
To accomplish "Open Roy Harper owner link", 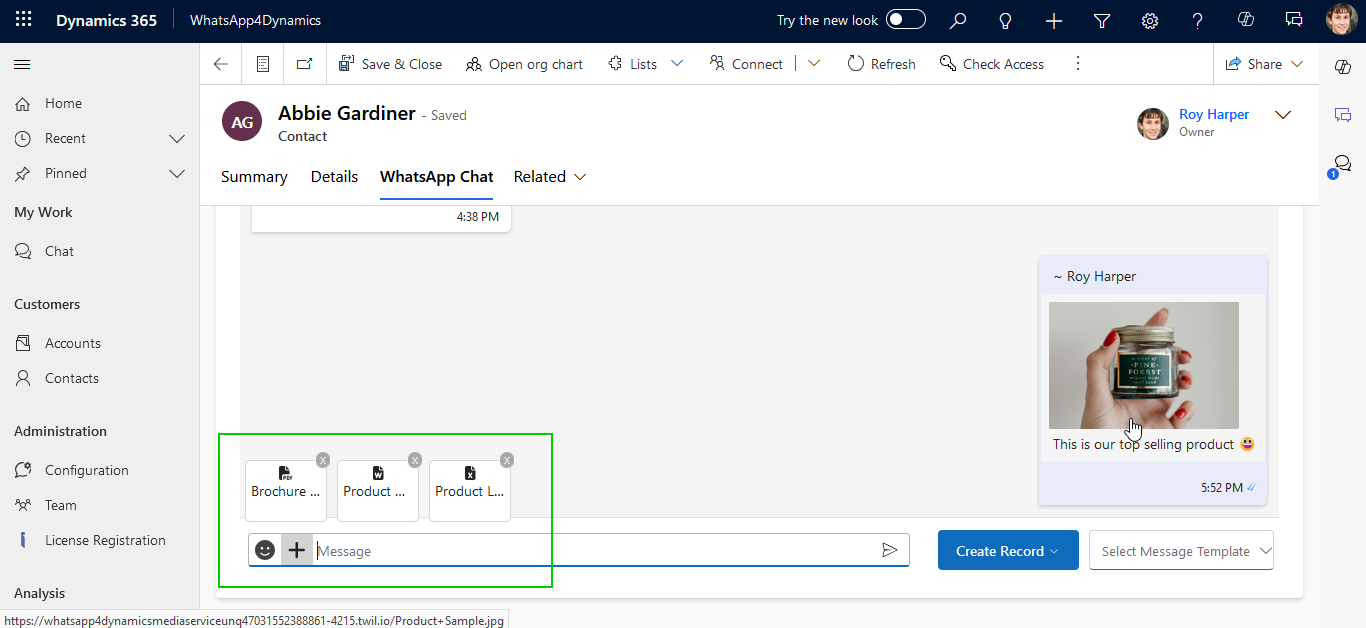I will click(x=1214, y=115).
